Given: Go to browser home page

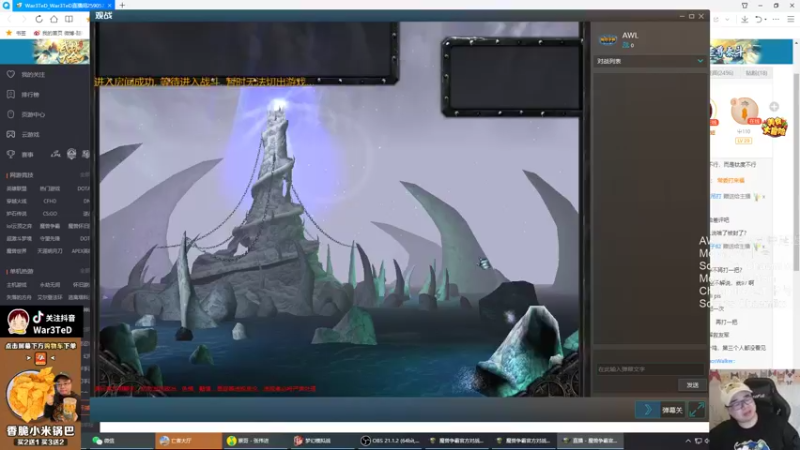Looking at the screenshot, I should [x=54, y=19].
